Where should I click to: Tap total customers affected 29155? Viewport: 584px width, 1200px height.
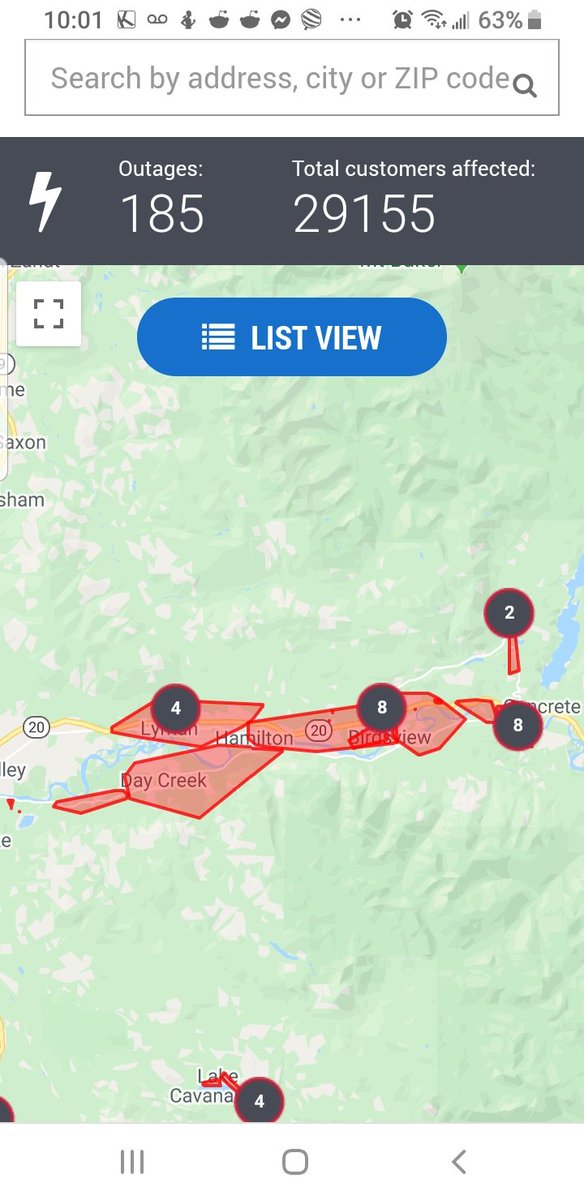[x=364, y=214]
